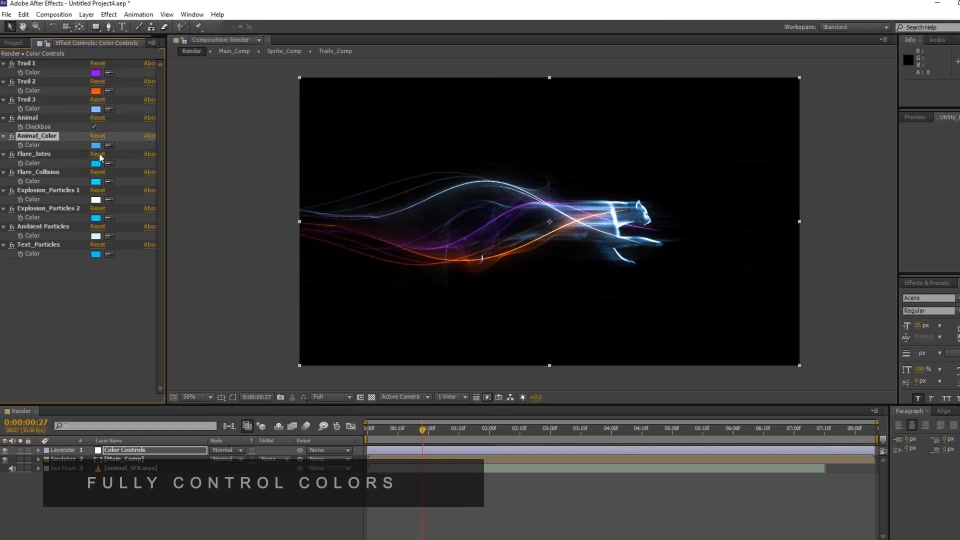Click the timeline current time indicator

click(422, 430)
